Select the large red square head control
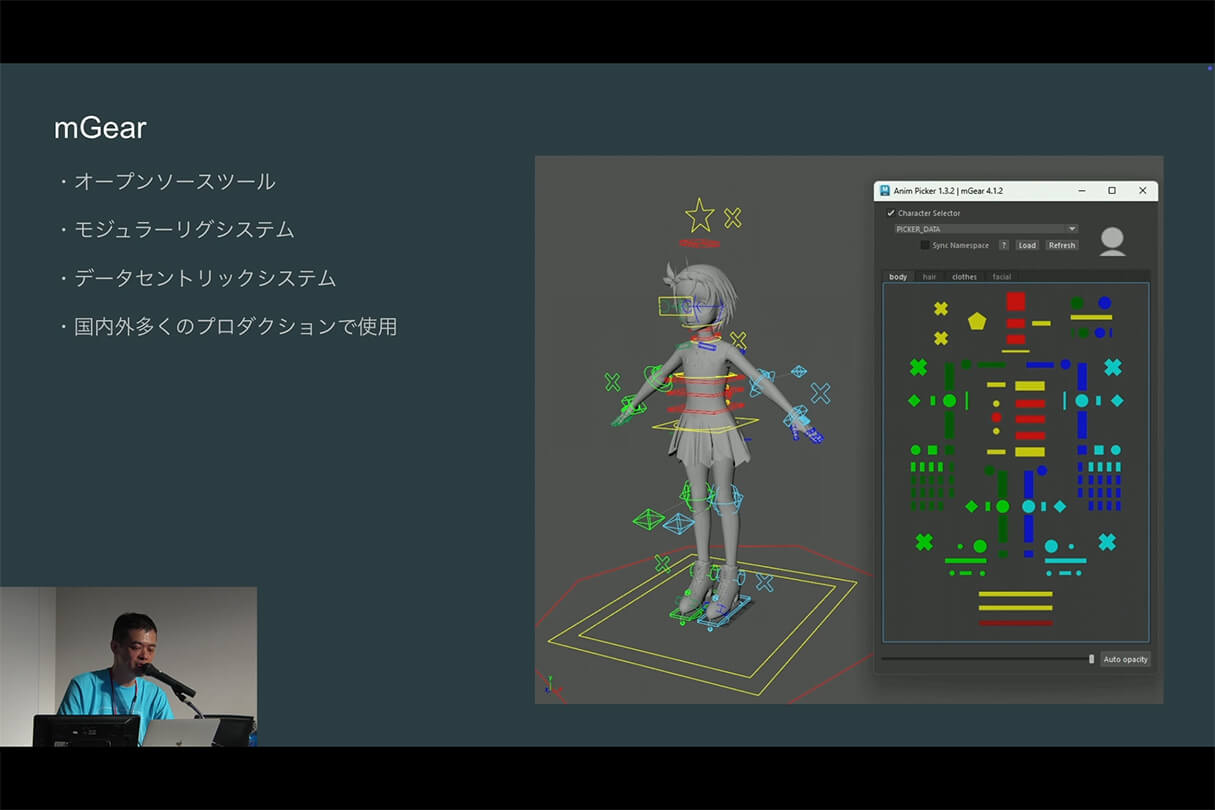Viewport: 1215px width, 810px height. point(1015,301)
